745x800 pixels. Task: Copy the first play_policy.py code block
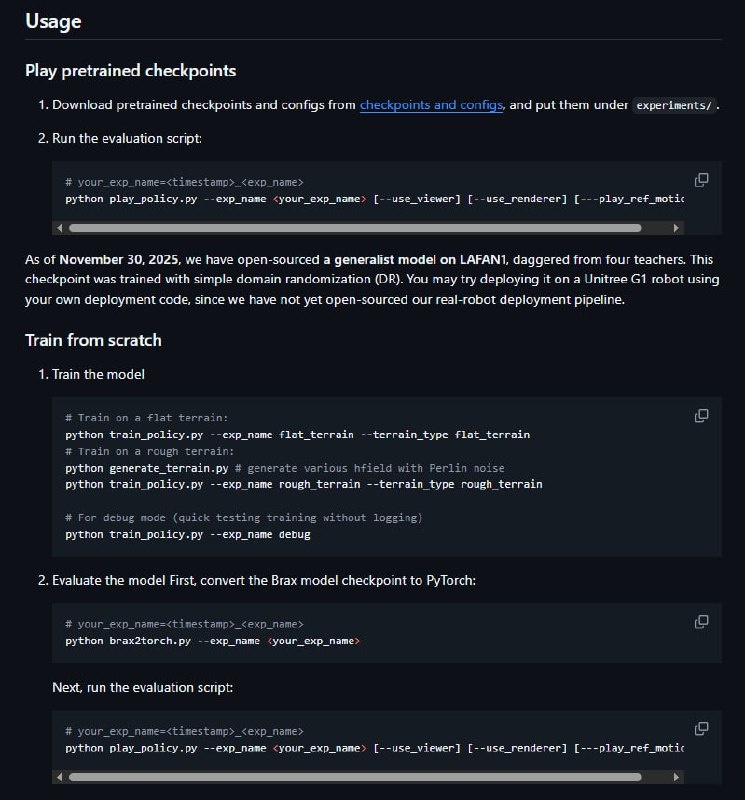coord(702,180)
